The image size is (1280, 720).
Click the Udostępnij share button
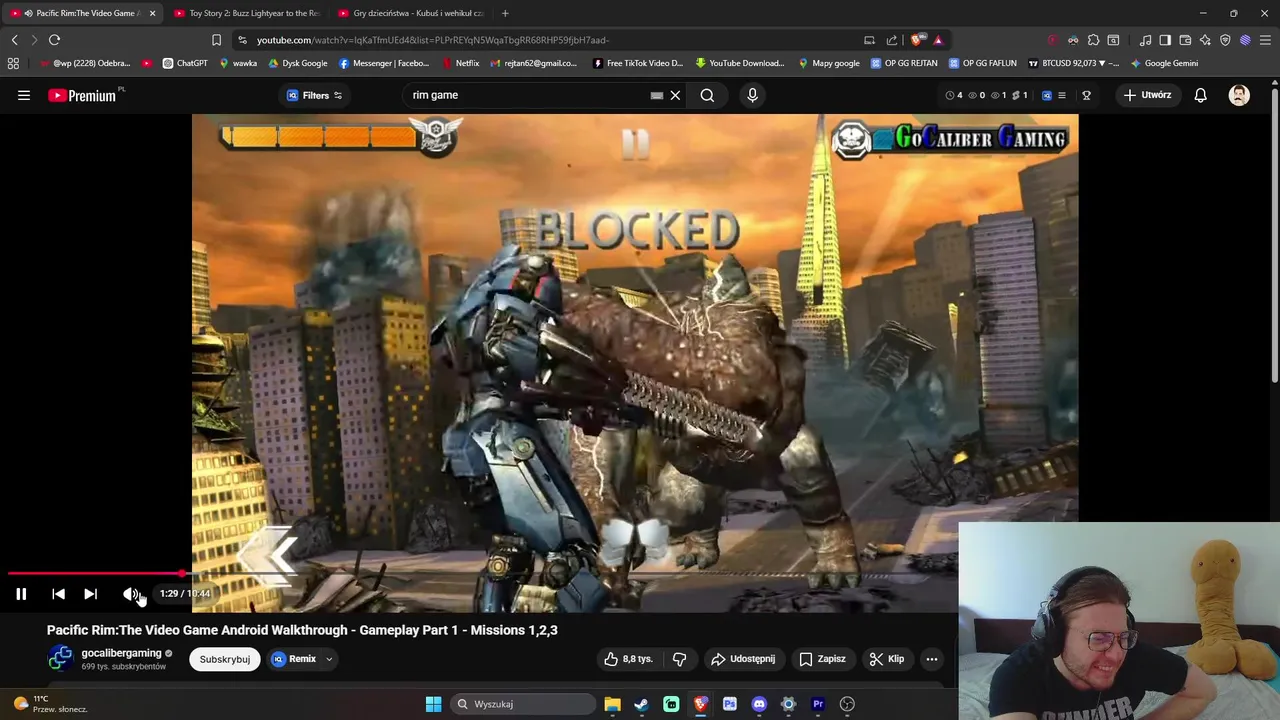[x=743, y=659]
